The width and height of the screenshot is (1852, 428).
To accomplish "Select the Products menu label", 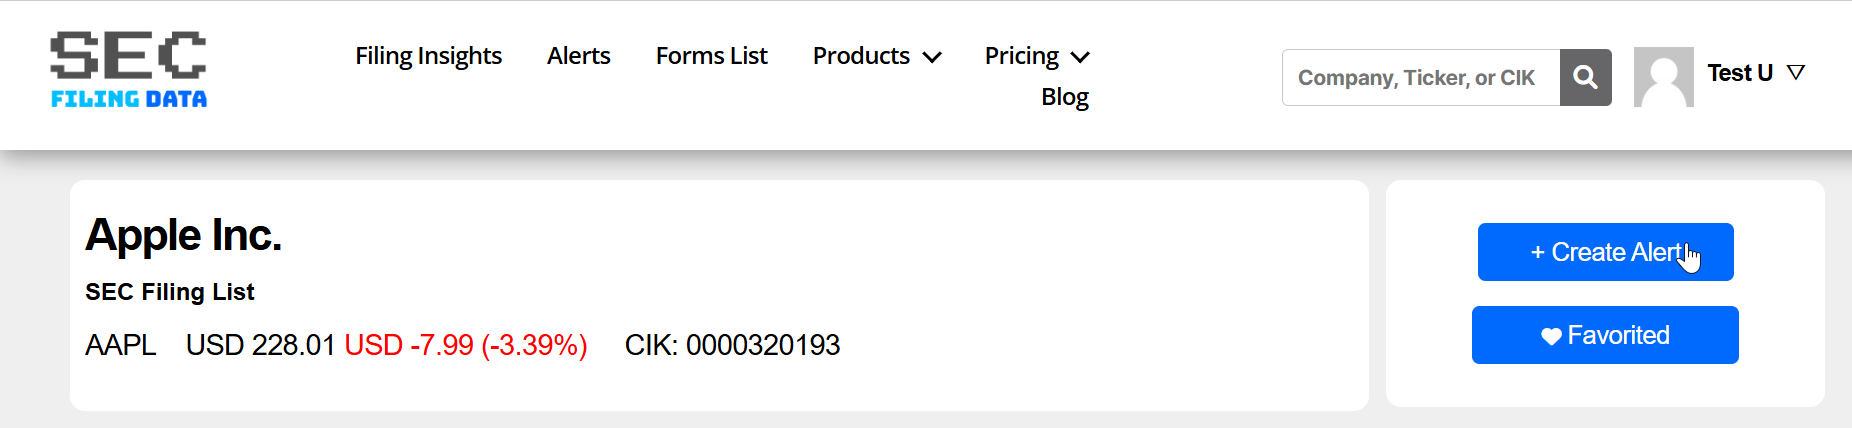I will (860, 56).
